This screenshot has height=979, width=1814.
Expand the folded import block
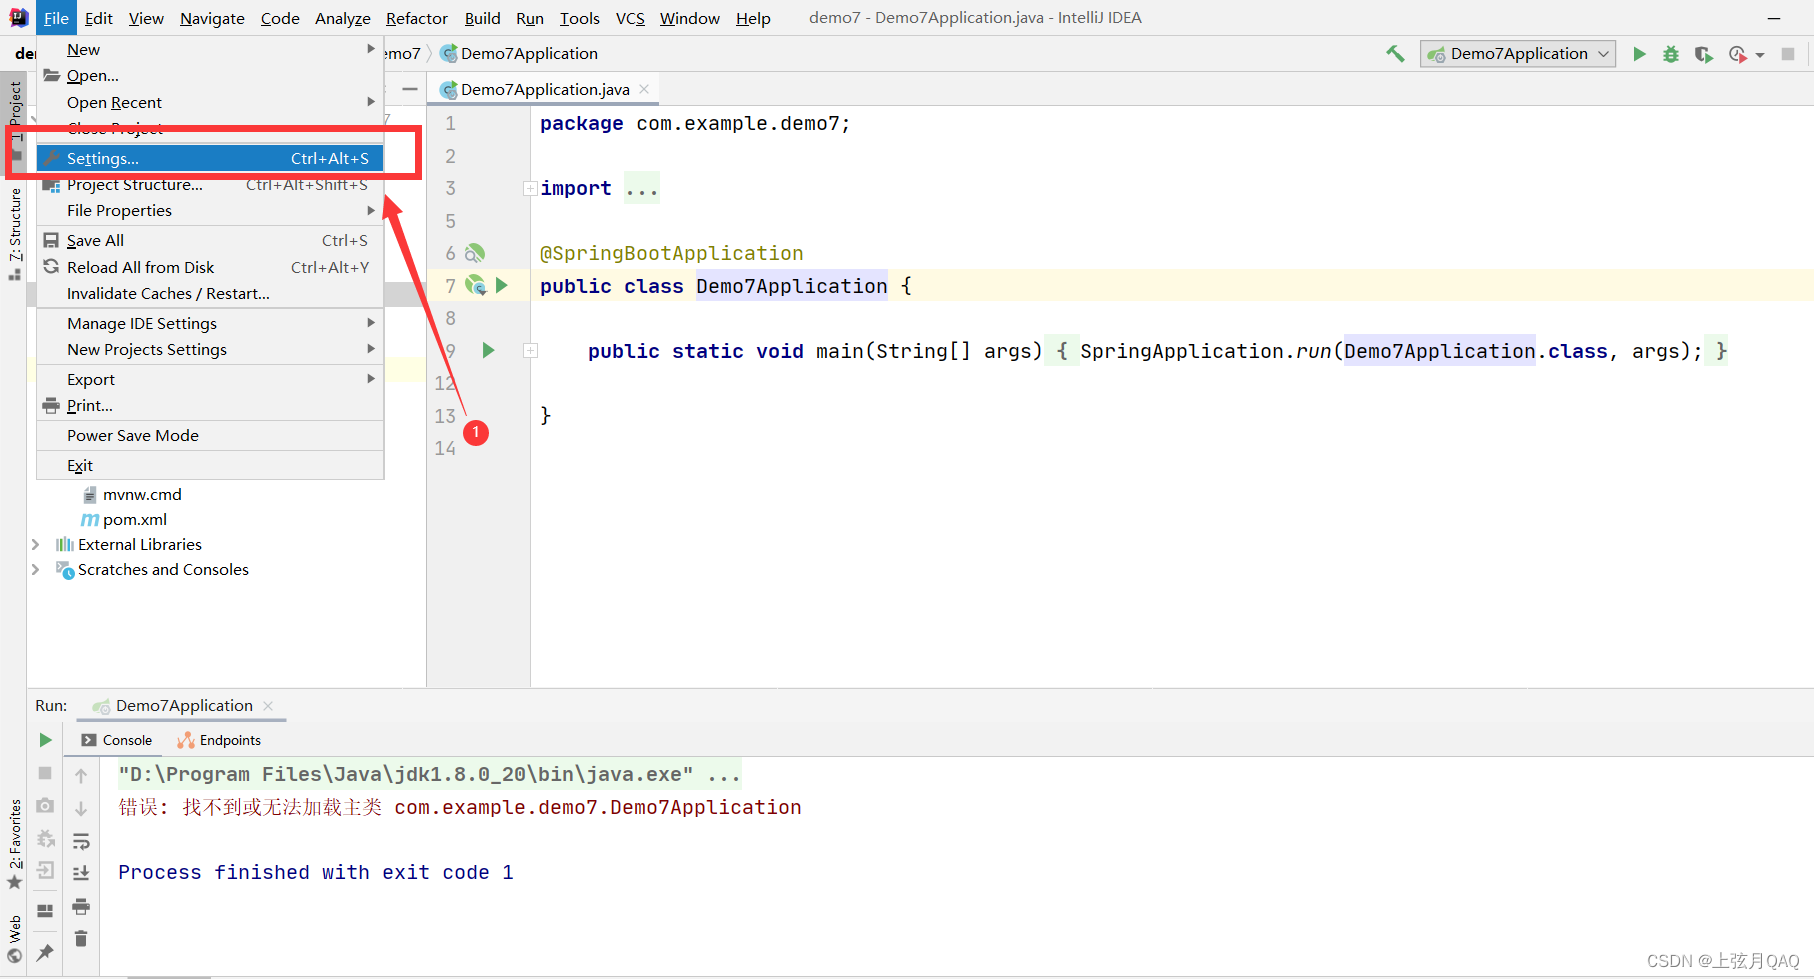tap(530, 189)
